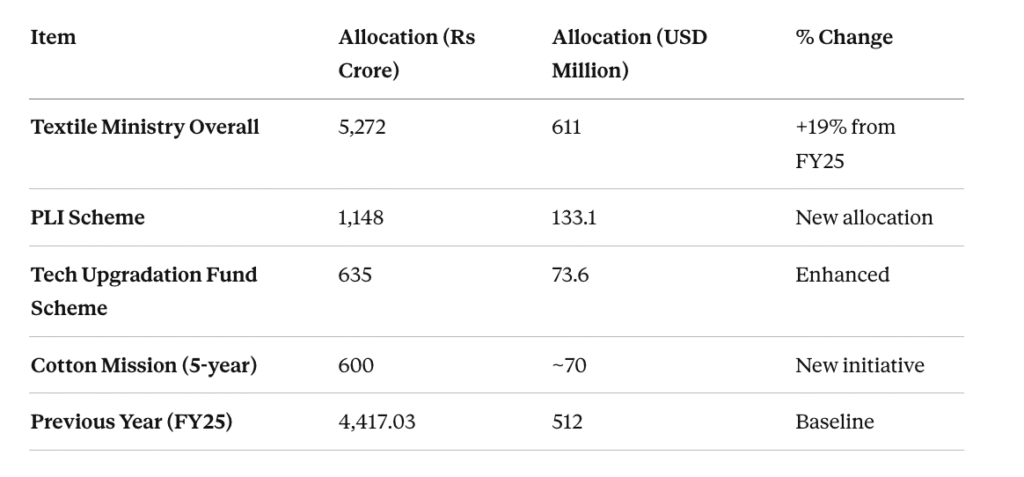Select the +19% from FY25 cell
Viewport: 1024px width, 477px height.
tap(845, 143)
